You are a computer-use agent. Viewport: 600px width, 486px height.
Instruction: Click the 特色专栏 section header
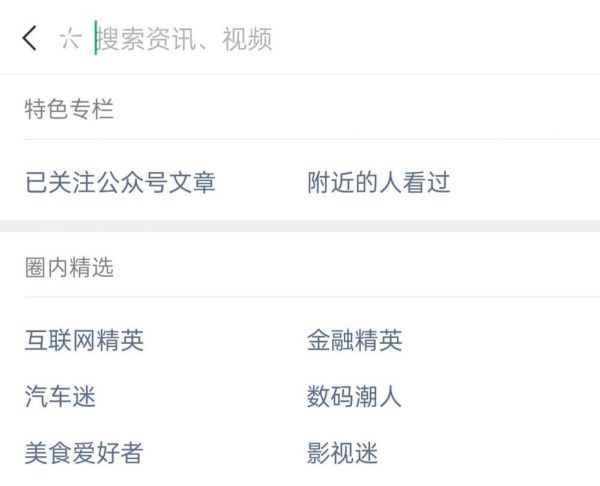click(x=69, y=109)
